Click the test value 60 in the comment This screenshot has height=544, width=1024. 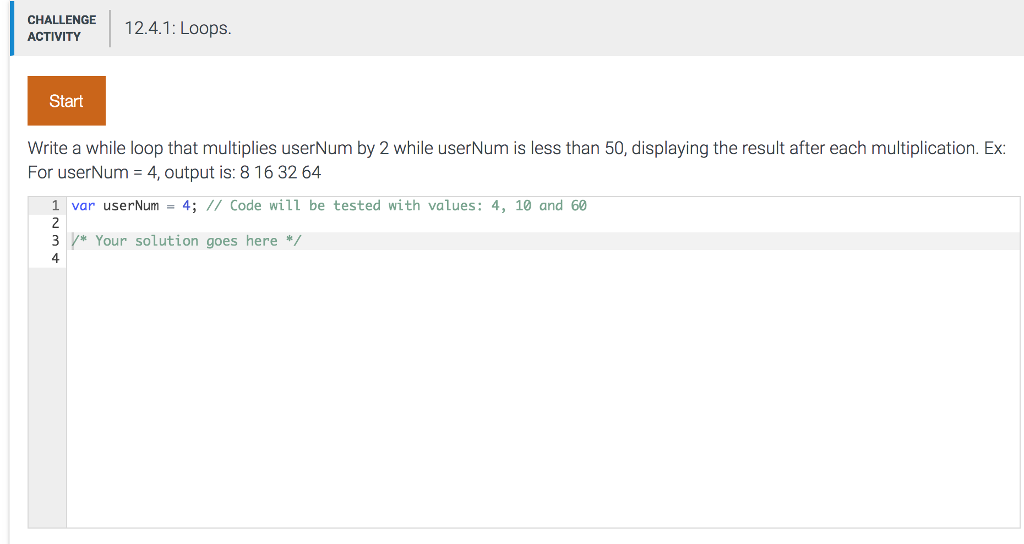[x=578, y=206]
